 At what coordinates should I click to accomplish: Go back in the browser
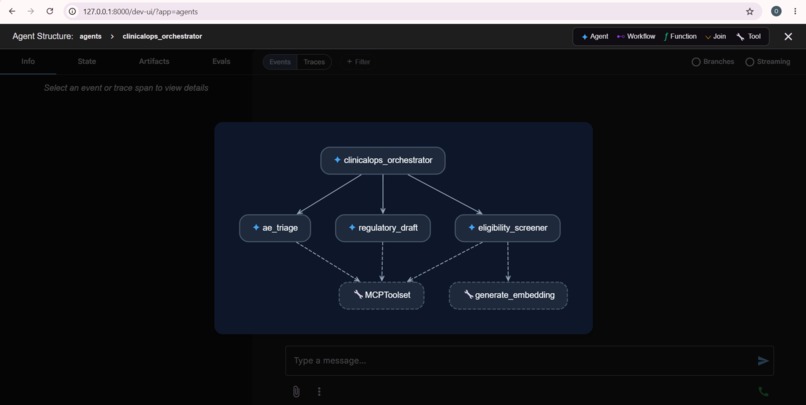[12, 11]
